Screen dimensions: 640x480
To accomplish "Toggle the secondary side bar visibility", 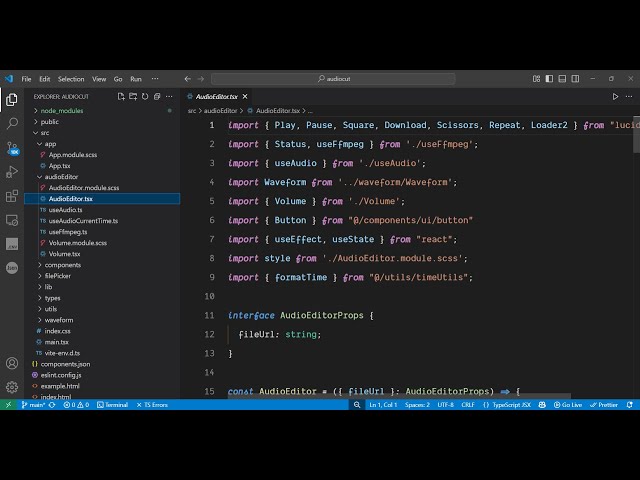I will click(x=575, y=79).
